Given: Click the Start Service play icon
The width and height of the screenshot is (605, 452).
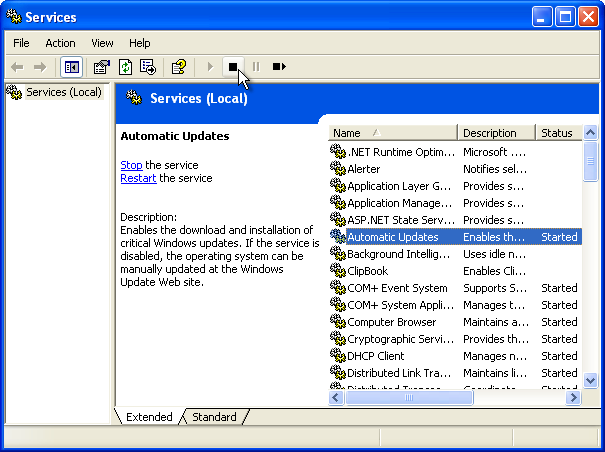Looking at the screenshot, I should click(x=210, y=67).
